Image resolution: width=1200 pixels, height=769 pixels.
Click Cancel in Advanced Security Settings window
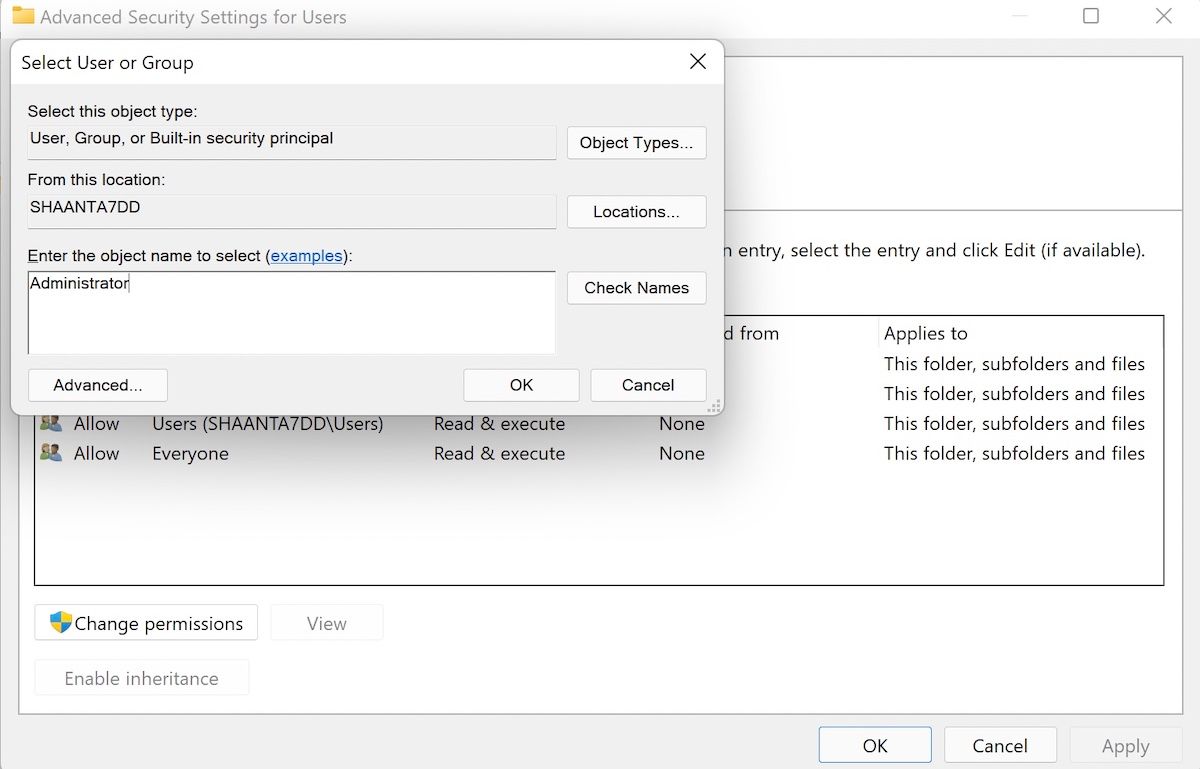[1000, 746]
